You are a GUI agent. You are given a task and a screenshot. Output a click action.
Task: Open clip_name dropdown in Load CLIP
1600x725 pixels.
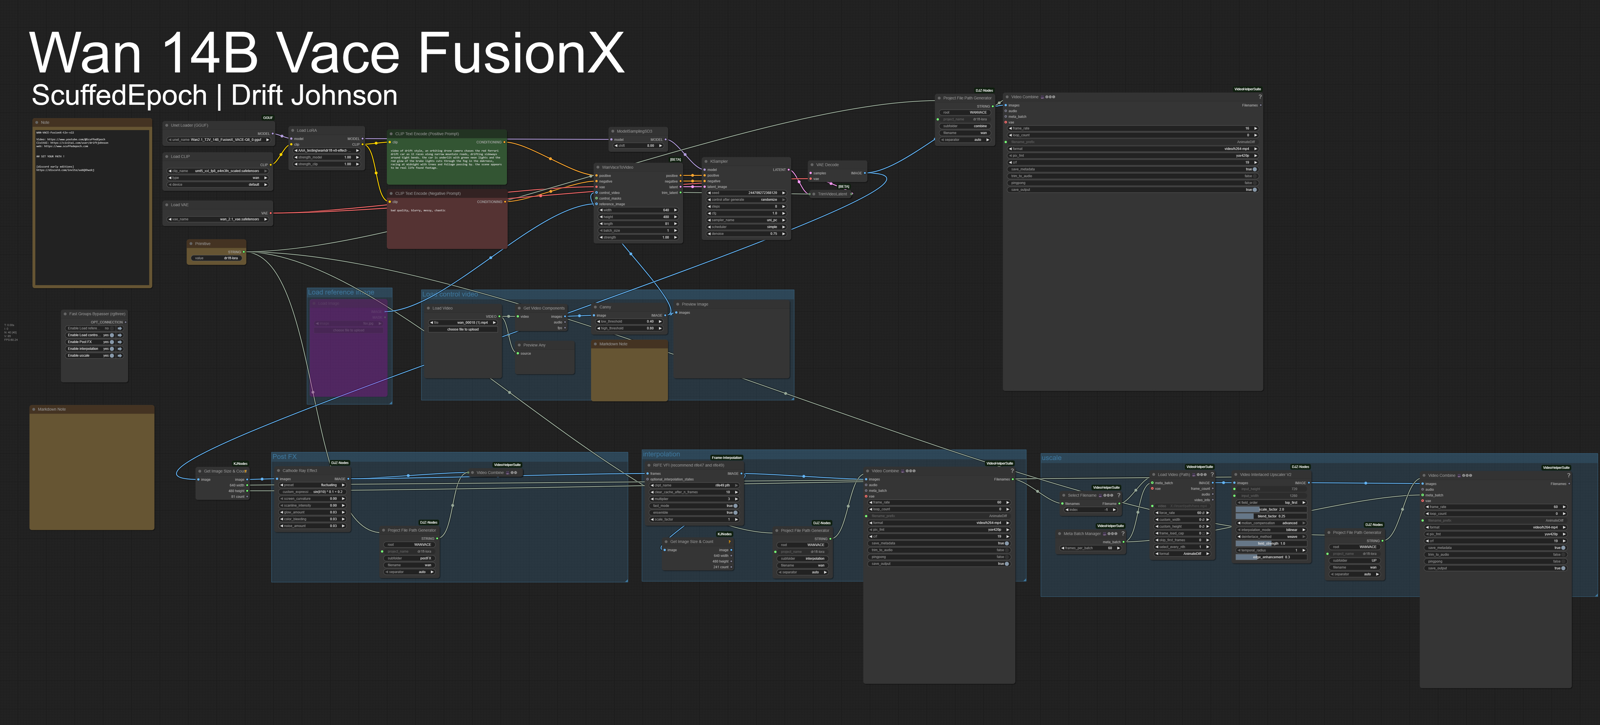coord(218,171)
